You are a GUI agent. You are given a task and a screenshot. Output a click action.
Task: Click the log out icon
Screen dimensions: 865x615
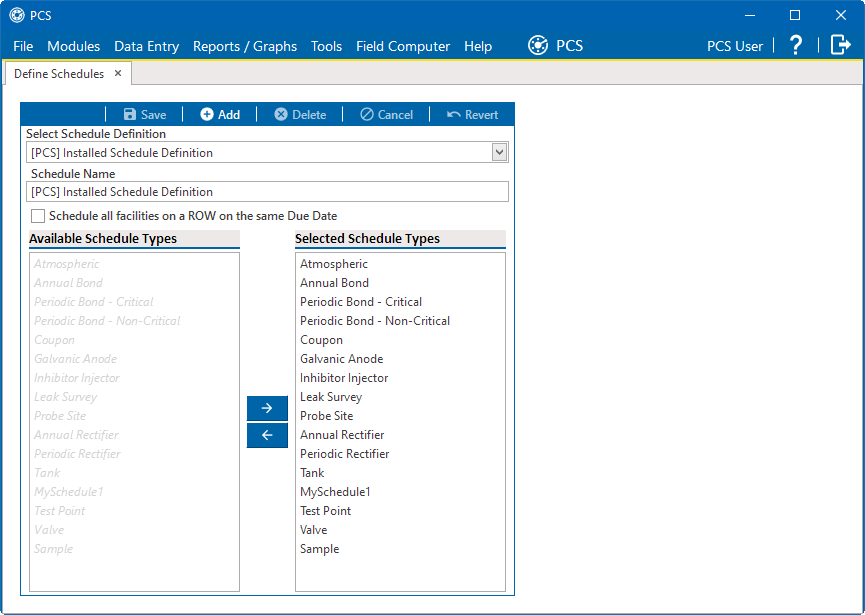tap(841, 45)
